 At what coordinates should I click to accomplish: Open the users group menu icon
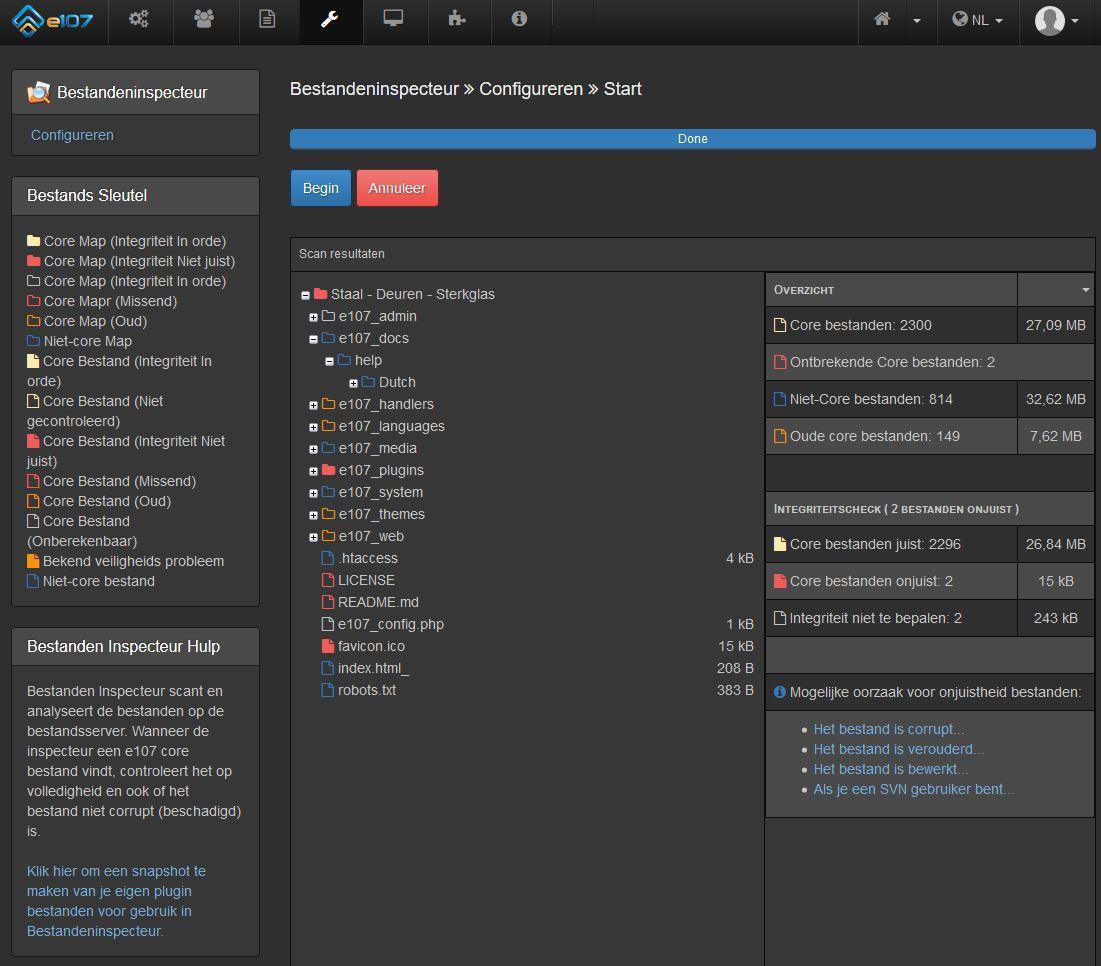click(204, 19)
